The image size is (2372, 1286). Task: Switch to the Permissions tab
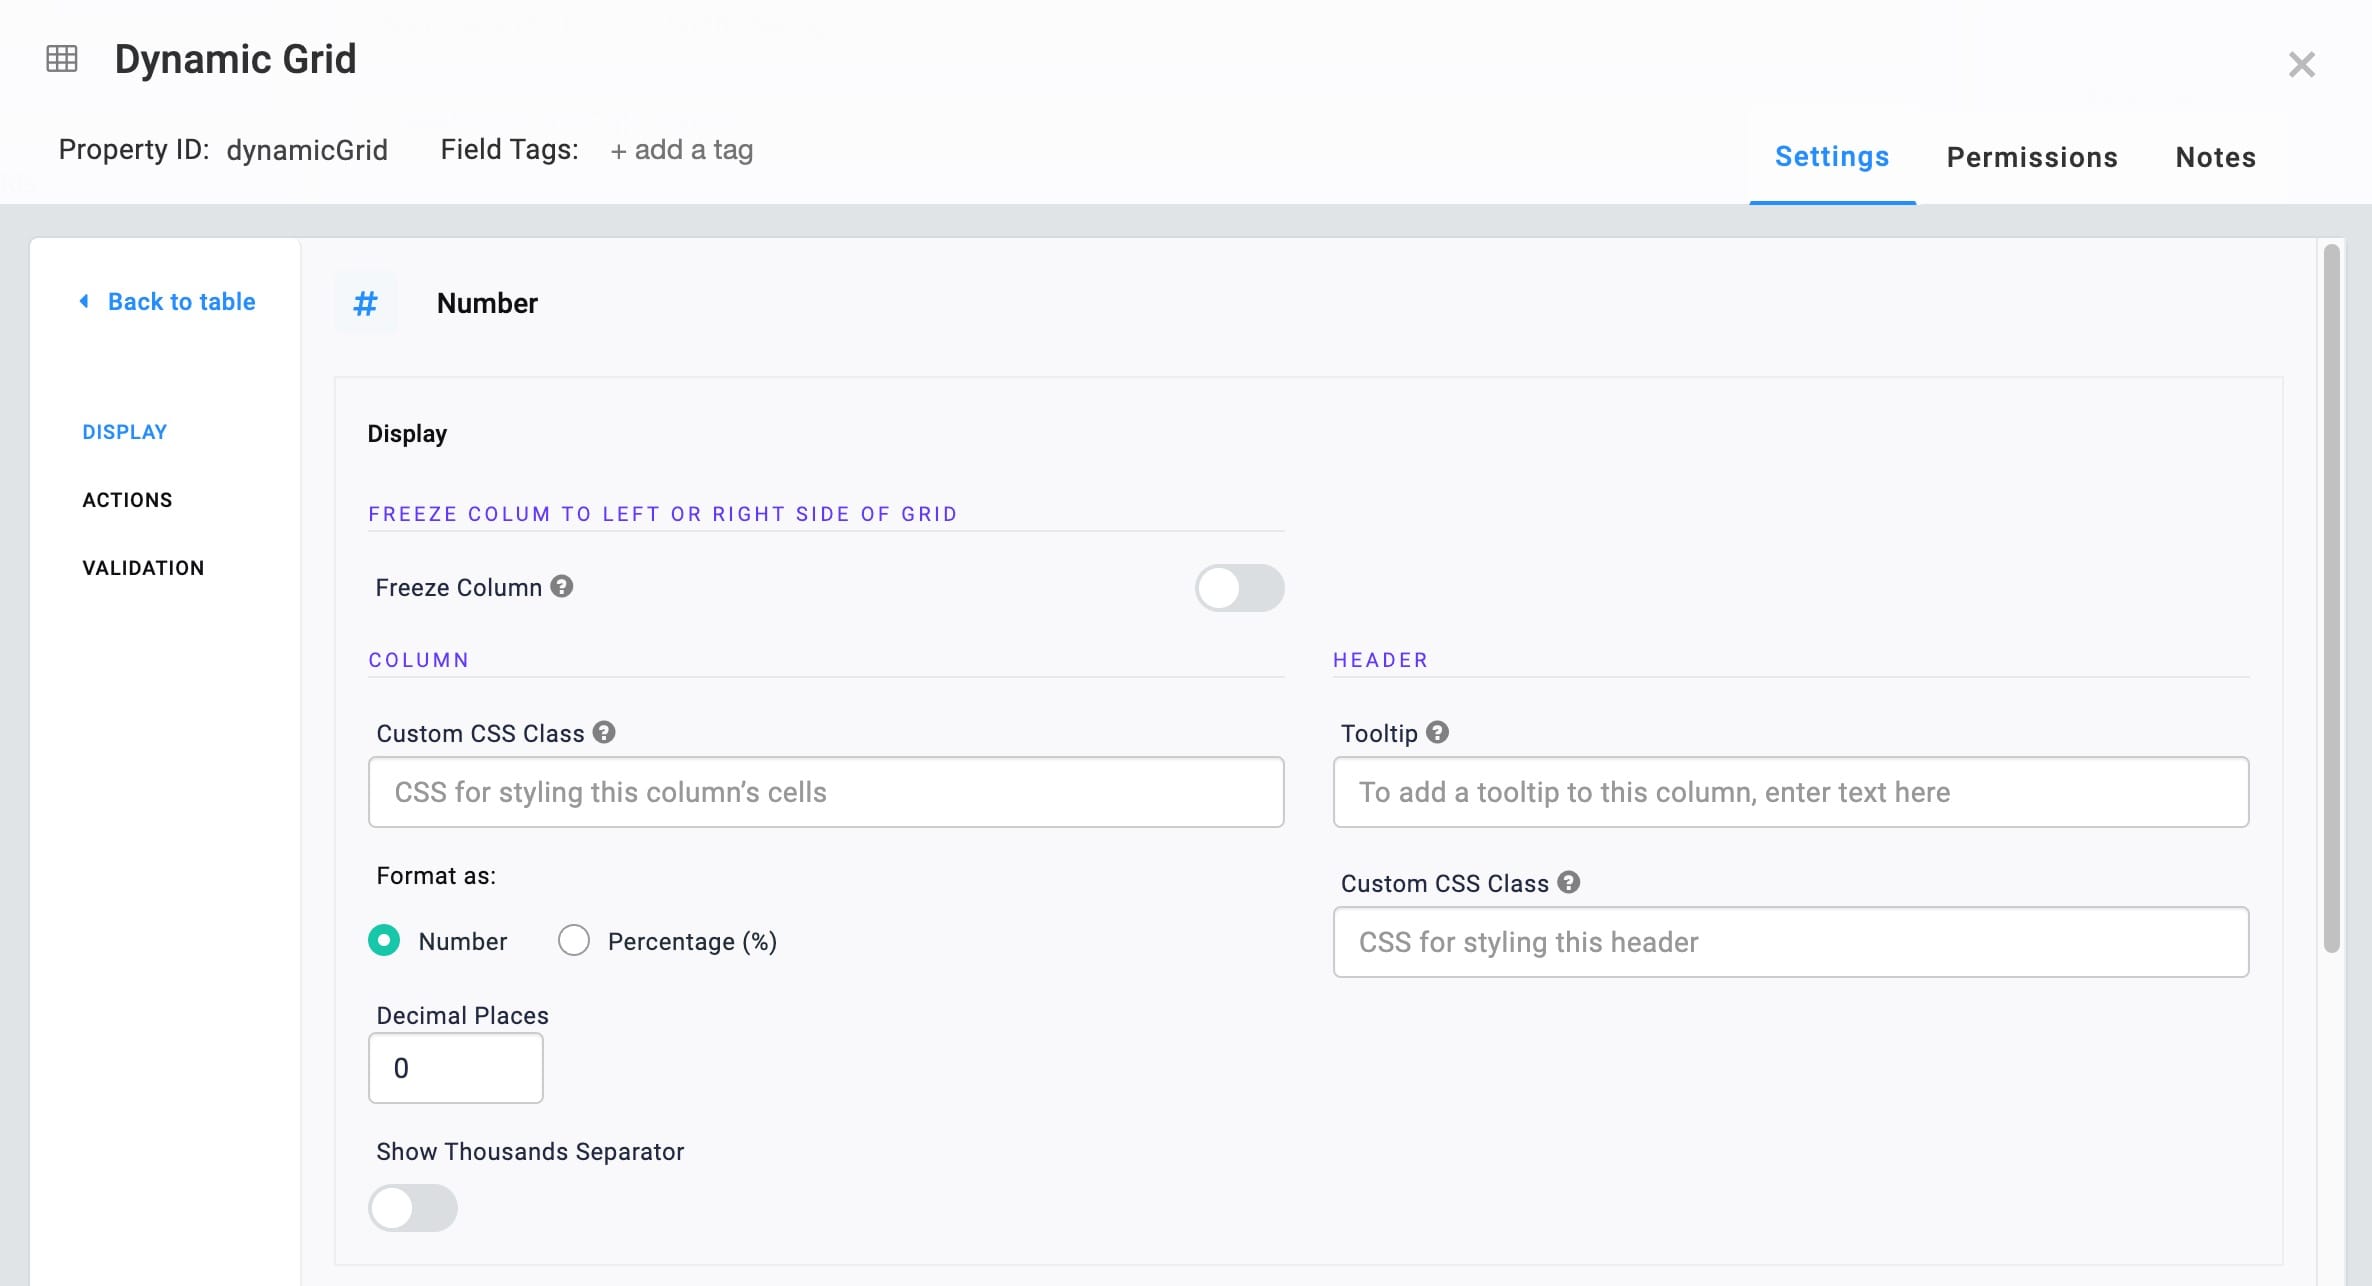2032,157
